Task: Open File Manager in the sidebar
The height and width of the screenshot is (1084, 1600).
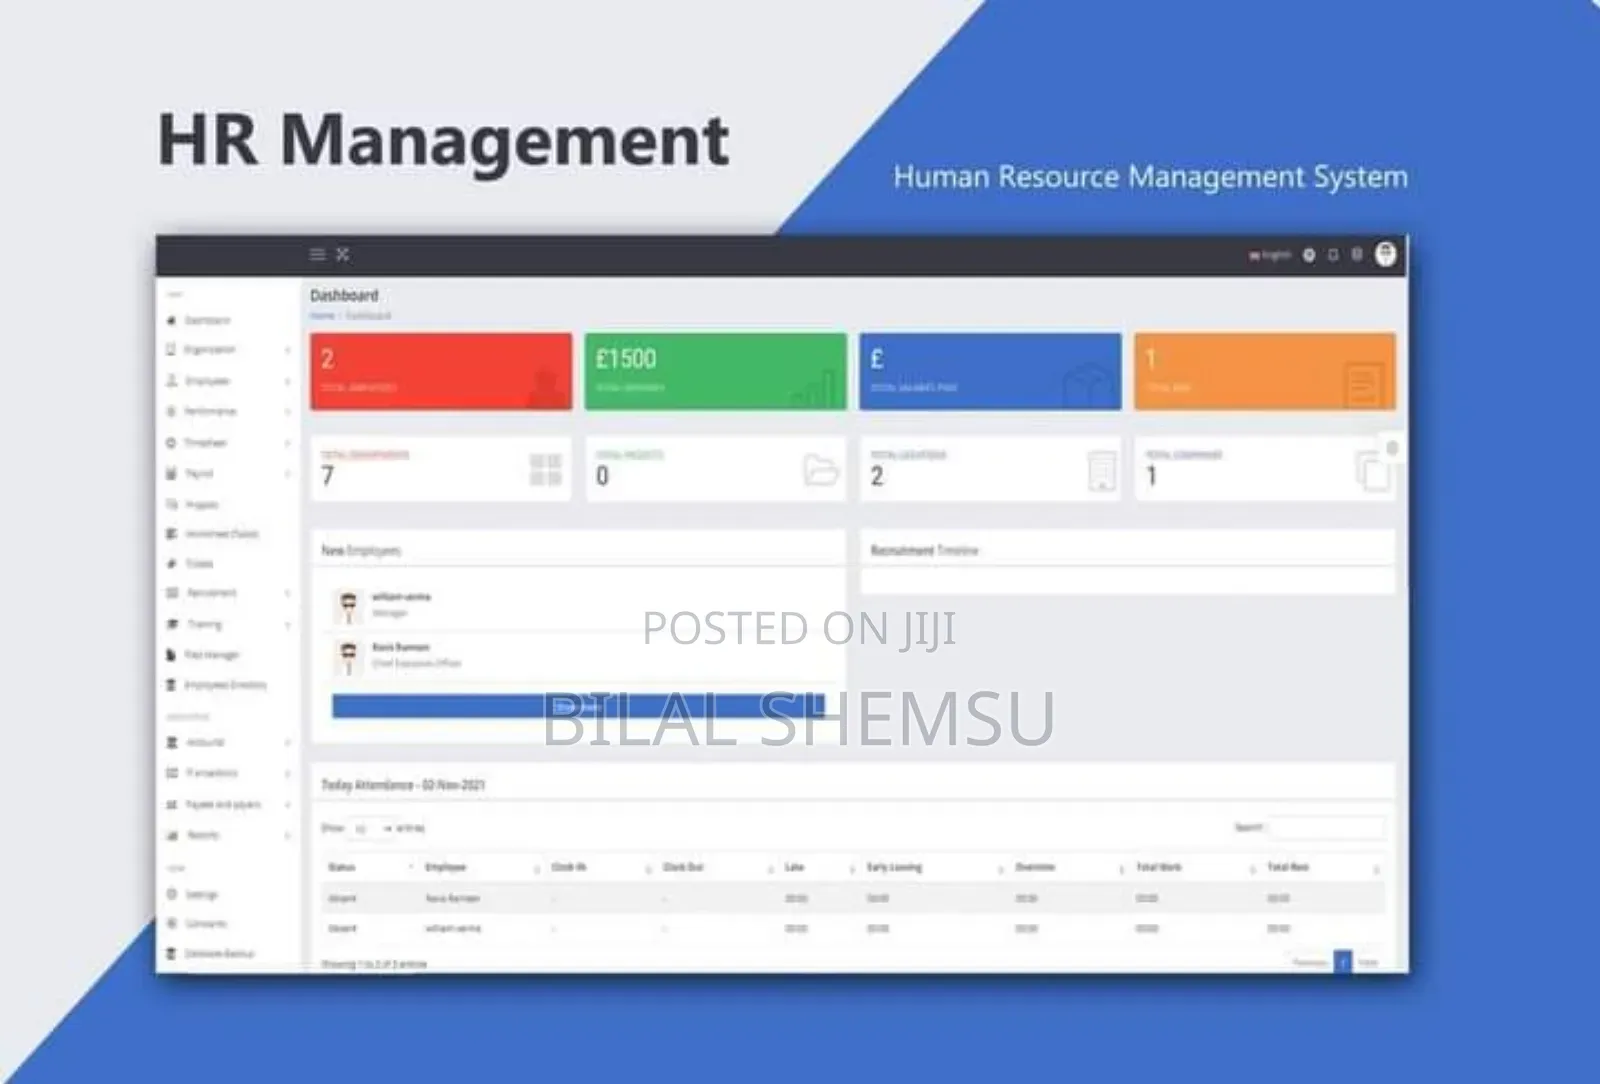Action: click(x=211, y=655)
